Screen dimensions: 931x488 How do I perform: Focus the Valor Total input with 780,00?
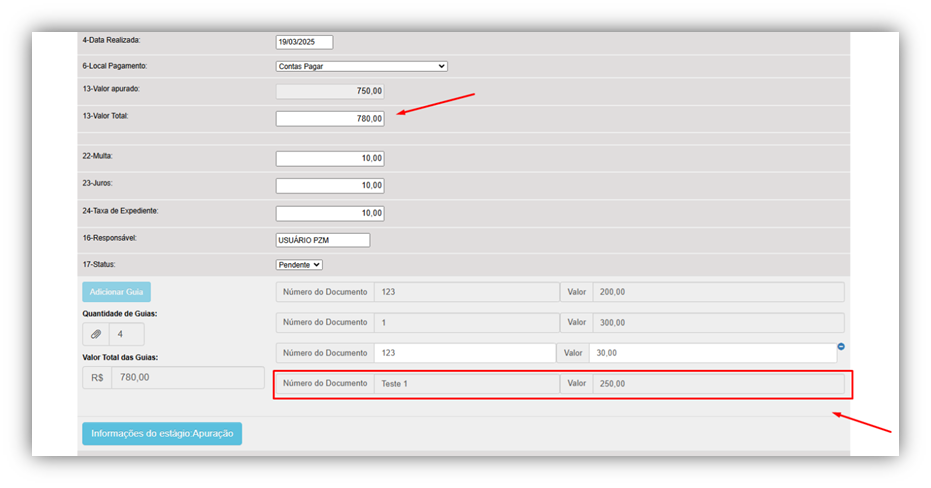(329, 118)
